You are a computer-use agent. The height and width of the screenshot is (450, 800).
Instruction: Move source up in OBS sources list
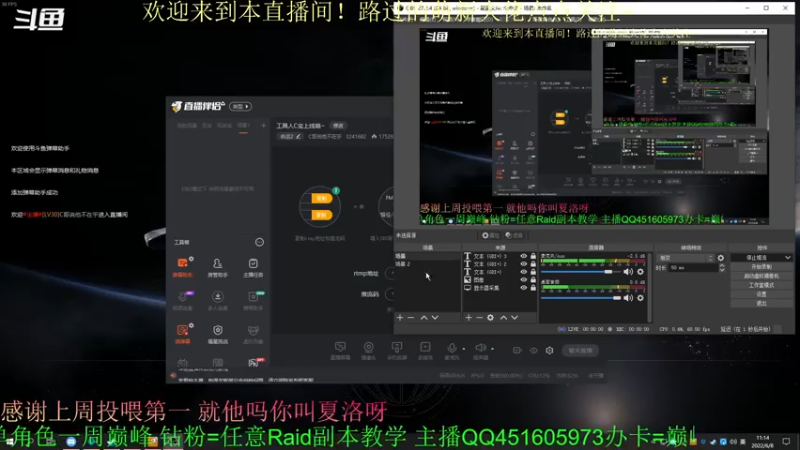[x=504, y=317]
